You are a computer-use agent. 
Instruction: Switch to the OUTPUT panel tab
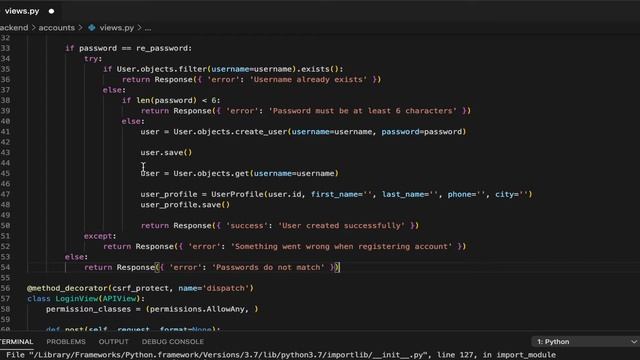[x=113, y=342]
